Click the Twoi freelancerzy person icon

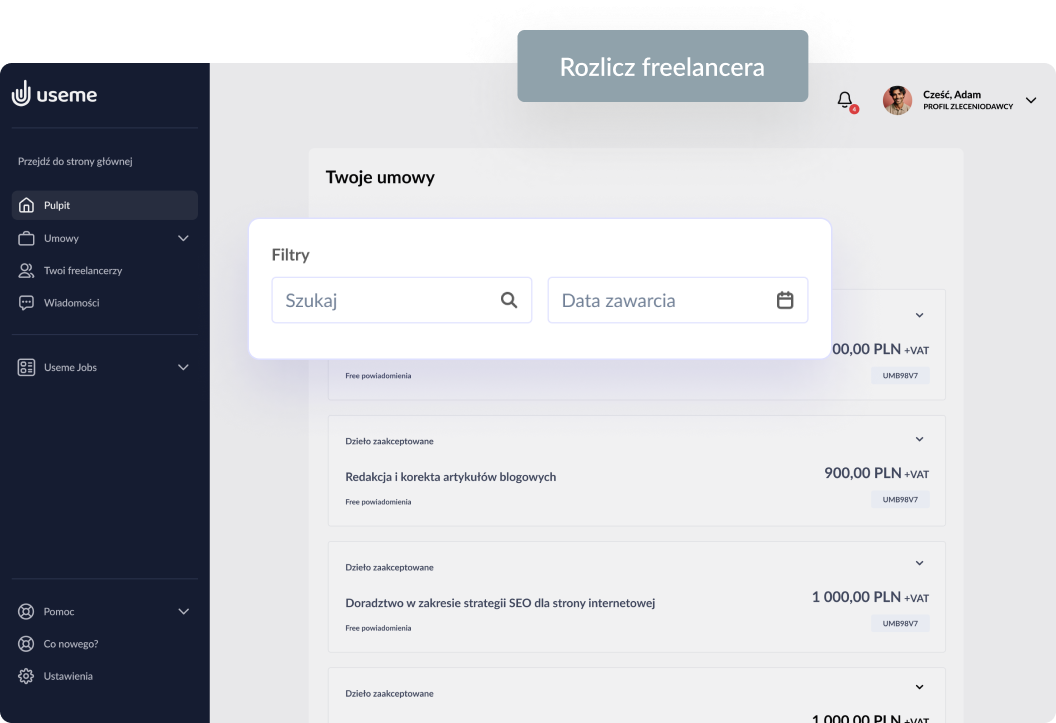click(x=26, y=271)
